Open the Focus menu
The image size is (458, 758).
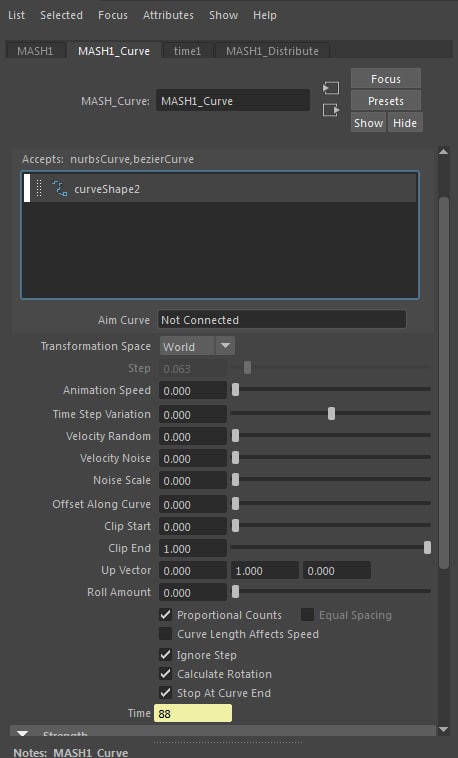(x=113, y=15)
